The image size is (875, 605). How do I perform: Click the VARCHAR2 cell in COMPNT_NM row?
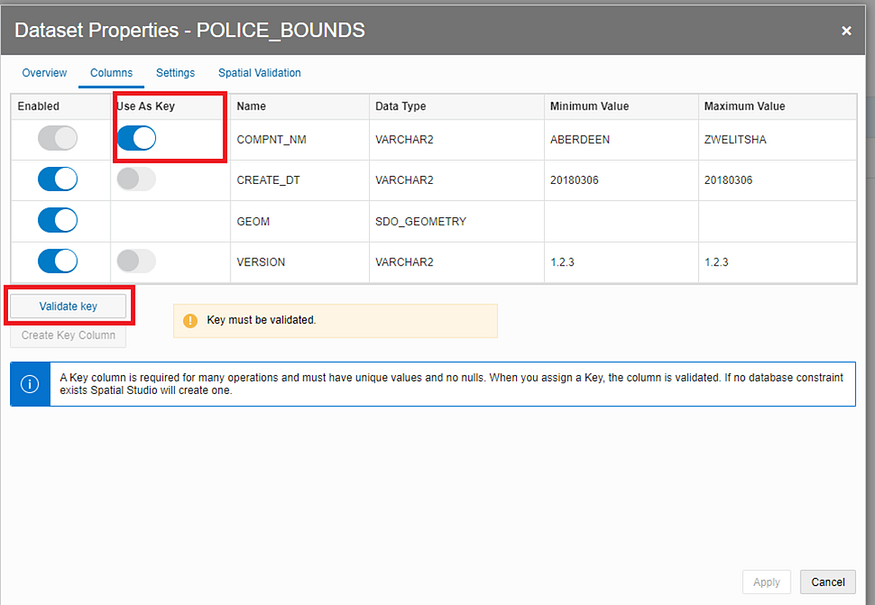pyautogui.click(x=456, y=140)
